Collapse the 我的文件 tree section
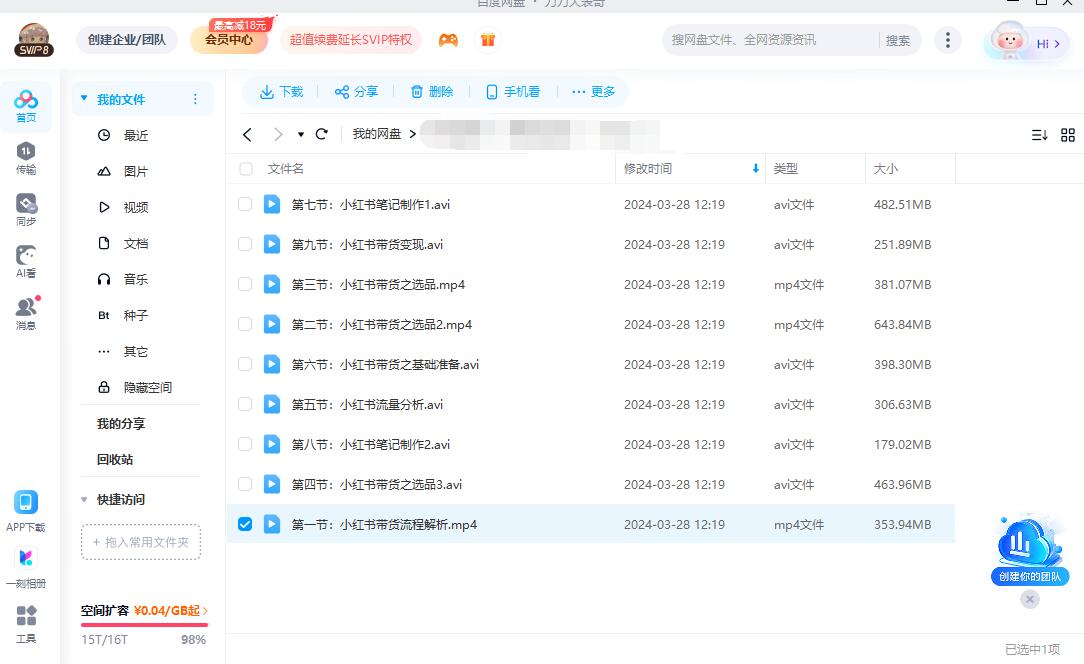Image resolution: width=1084 pixels, height=664 pixels. [85, 99]
